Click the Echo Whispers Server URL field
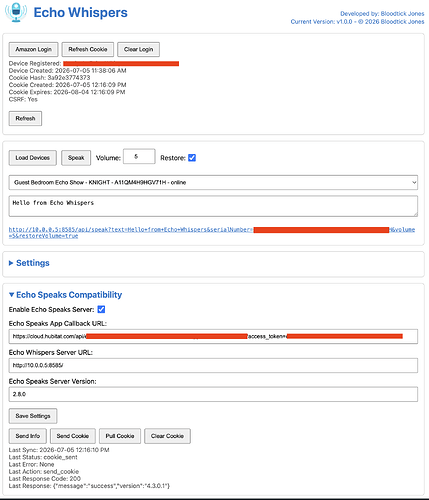 [x=213, y=365]
